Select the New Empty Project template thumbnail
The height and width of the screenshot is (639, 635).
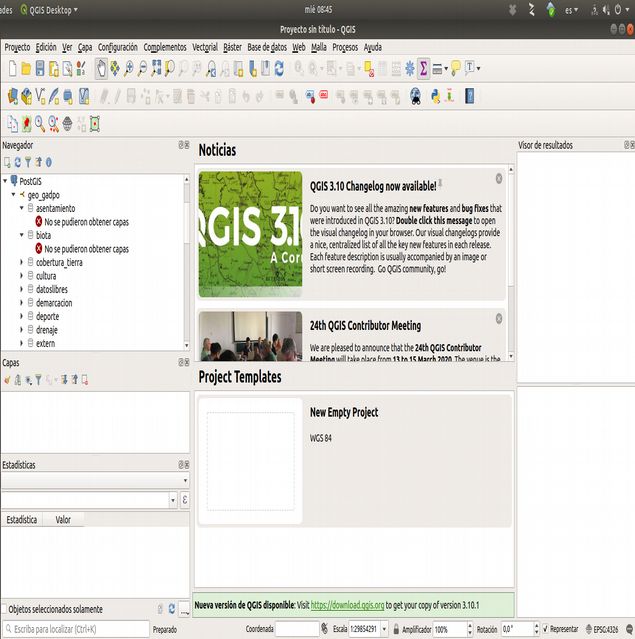[250, 461]
